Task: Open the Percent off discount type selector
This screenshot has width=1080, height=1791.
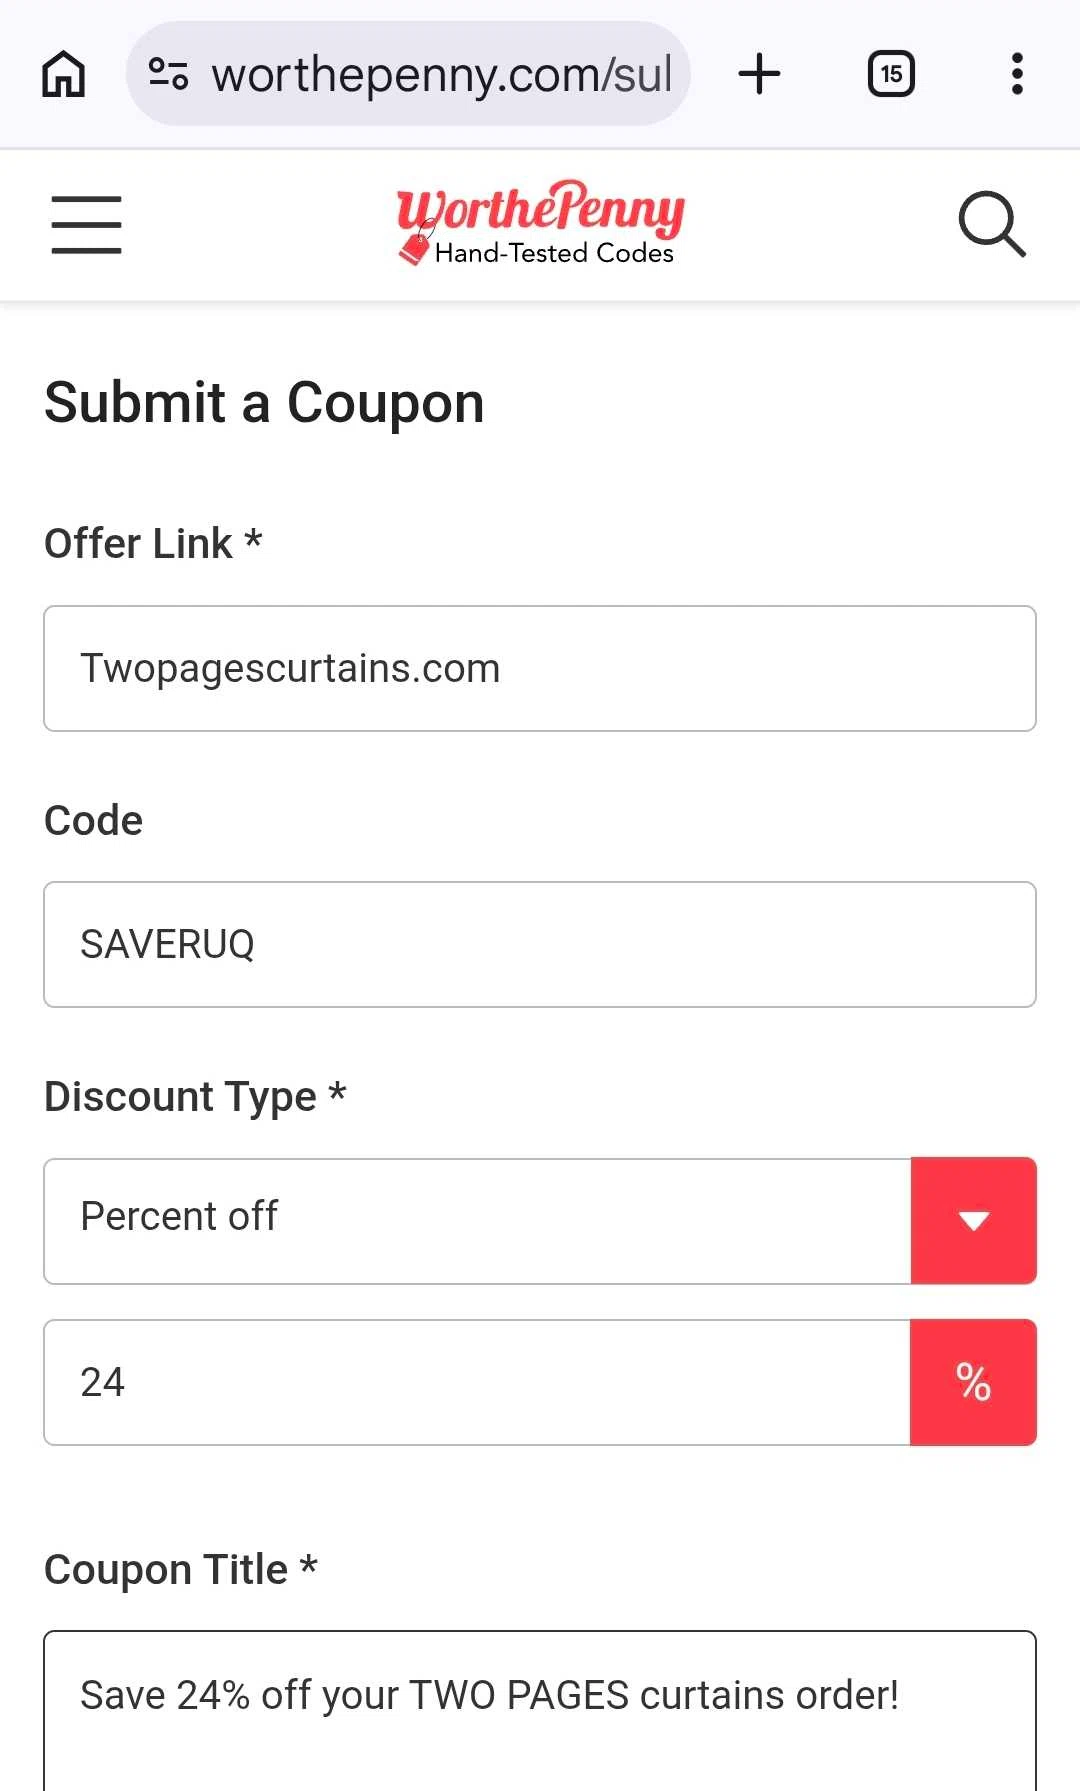Action: [477, 1220]
